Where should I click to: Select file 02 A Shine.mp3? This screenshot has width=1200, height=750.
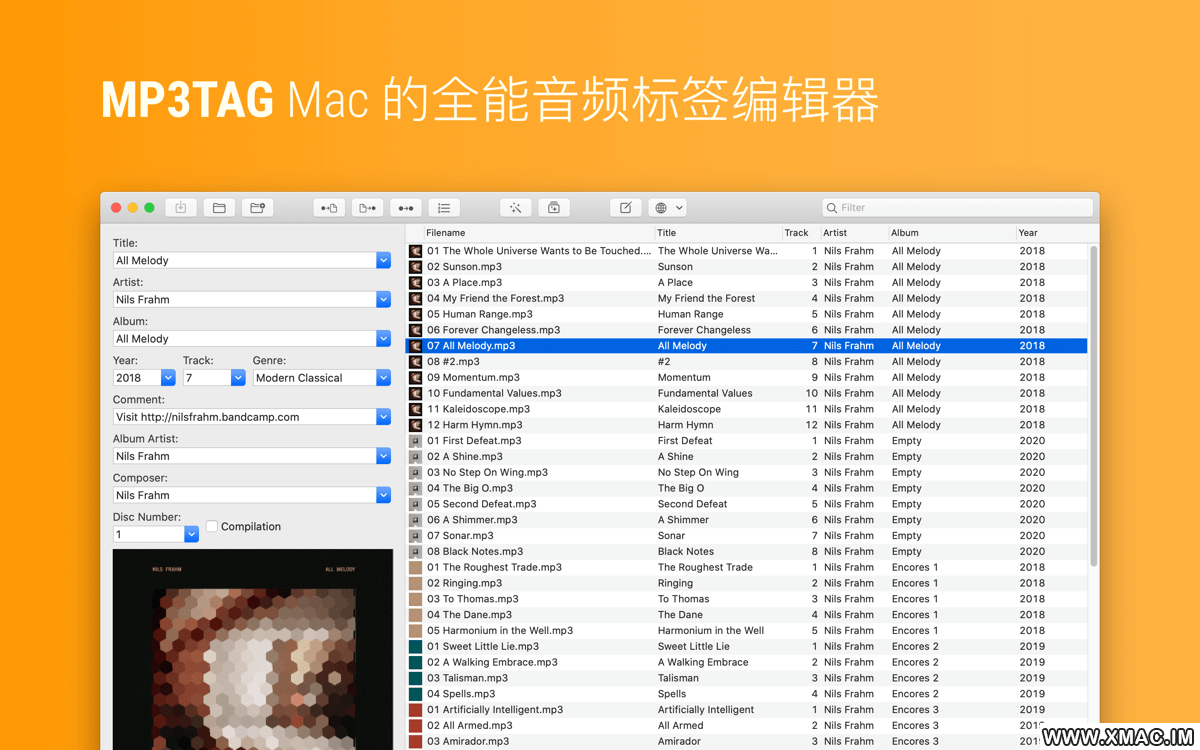coord(465,457)
